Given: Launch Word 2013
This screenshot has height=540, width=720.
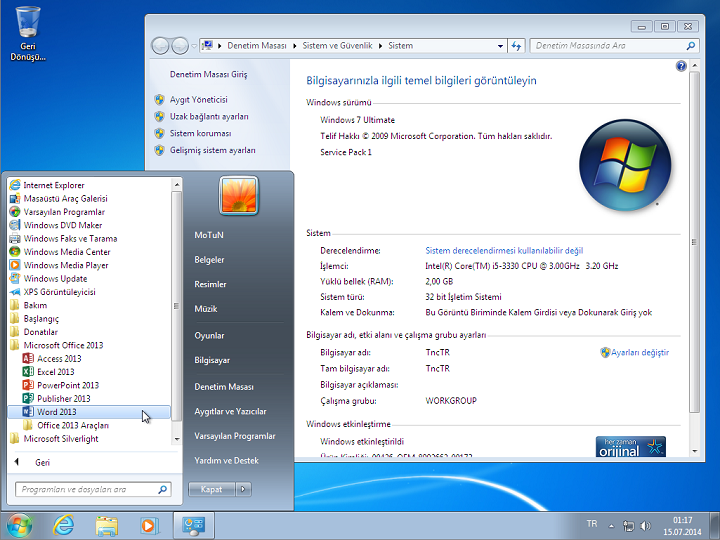Looking at the screenshot, I should (89, 412).
